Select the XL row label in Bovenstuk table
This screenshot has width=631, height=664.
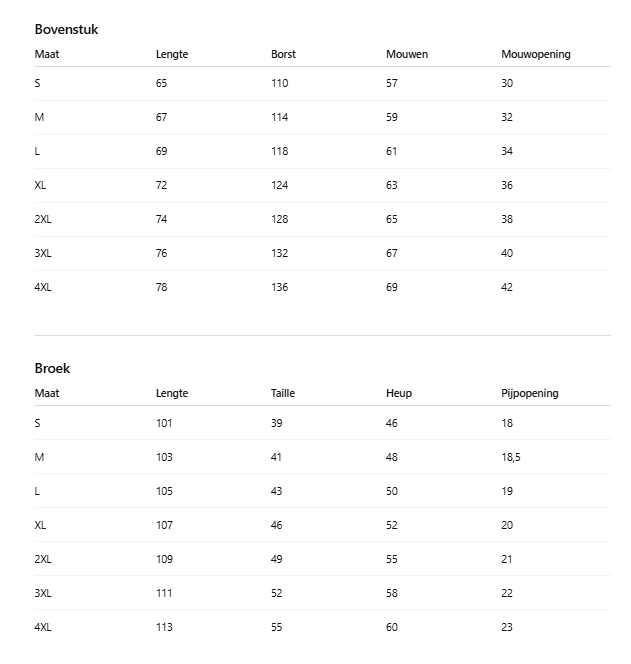[x=40, y=185]
